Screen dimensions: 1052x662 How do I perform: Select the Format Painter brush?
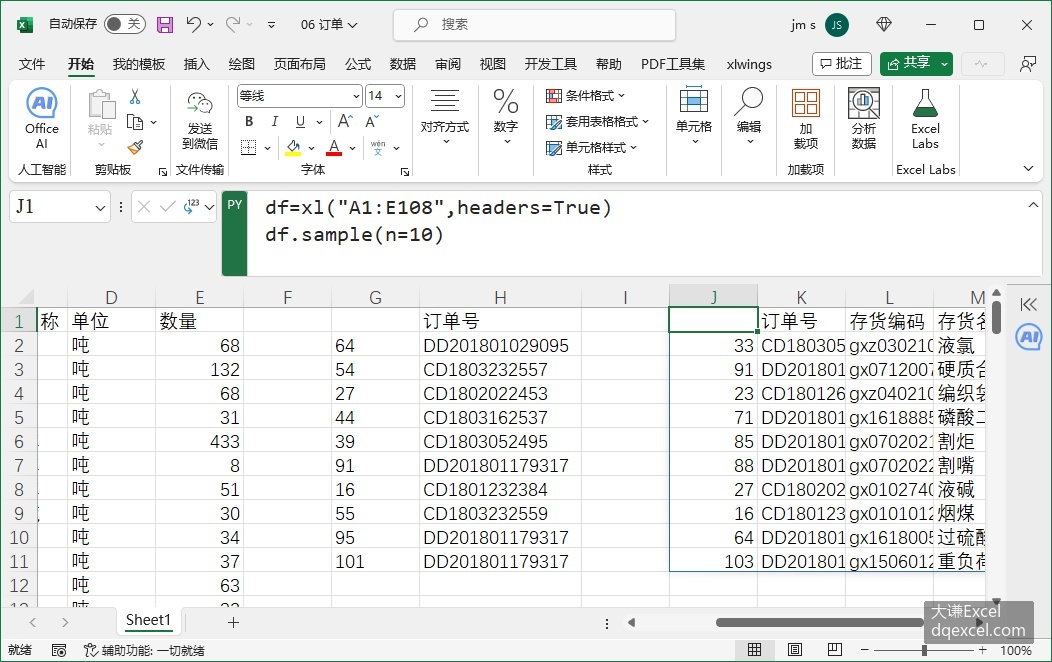[136, 147]
